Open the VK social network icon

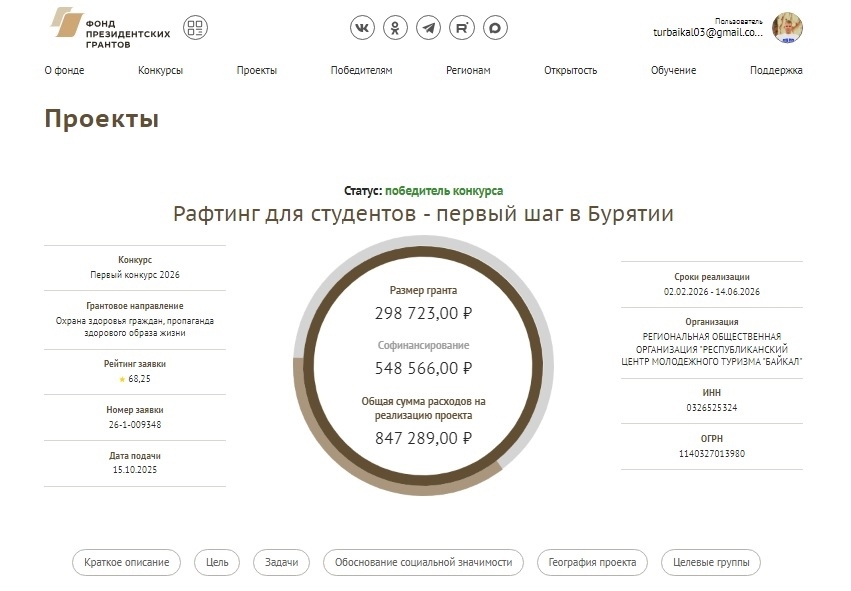point(362,28)
